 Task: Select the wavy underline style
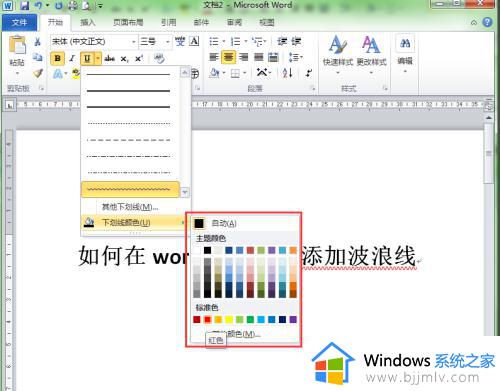click(130, 189)
